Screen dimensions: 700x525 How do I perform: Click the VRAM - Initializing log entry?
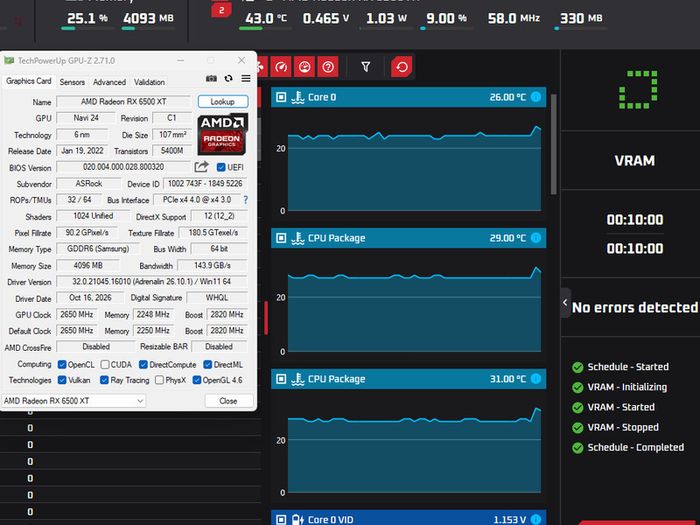(x=627, y=387)
